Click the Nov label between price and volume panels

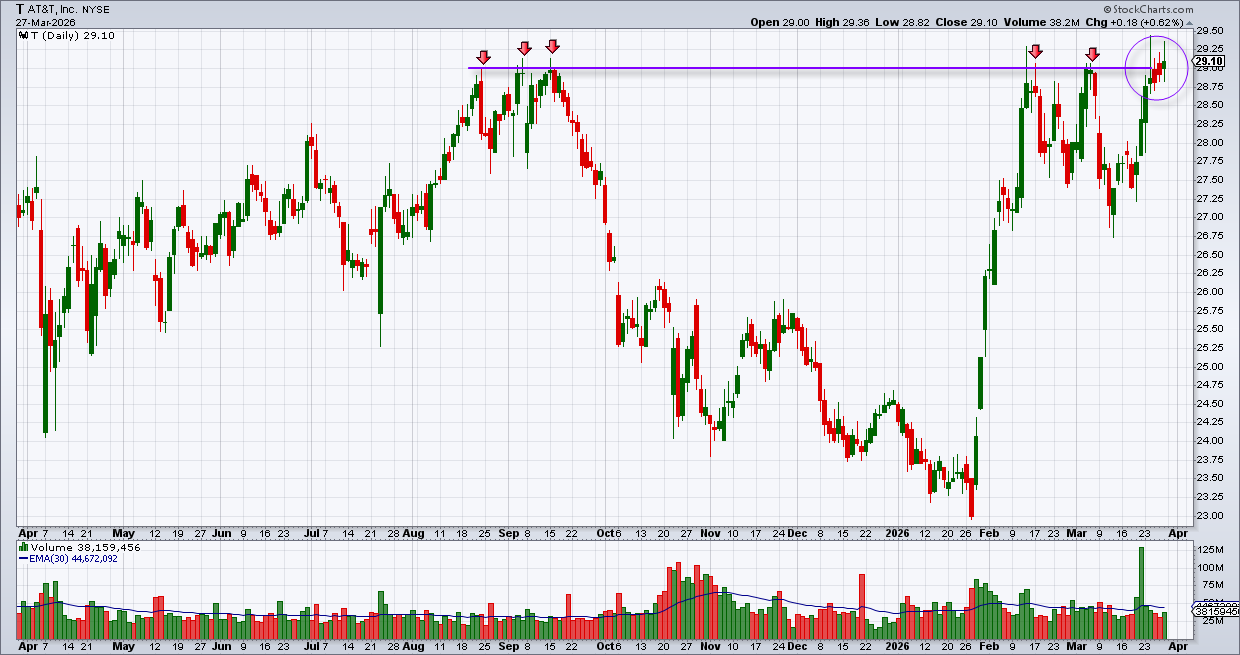coord(709,534)
